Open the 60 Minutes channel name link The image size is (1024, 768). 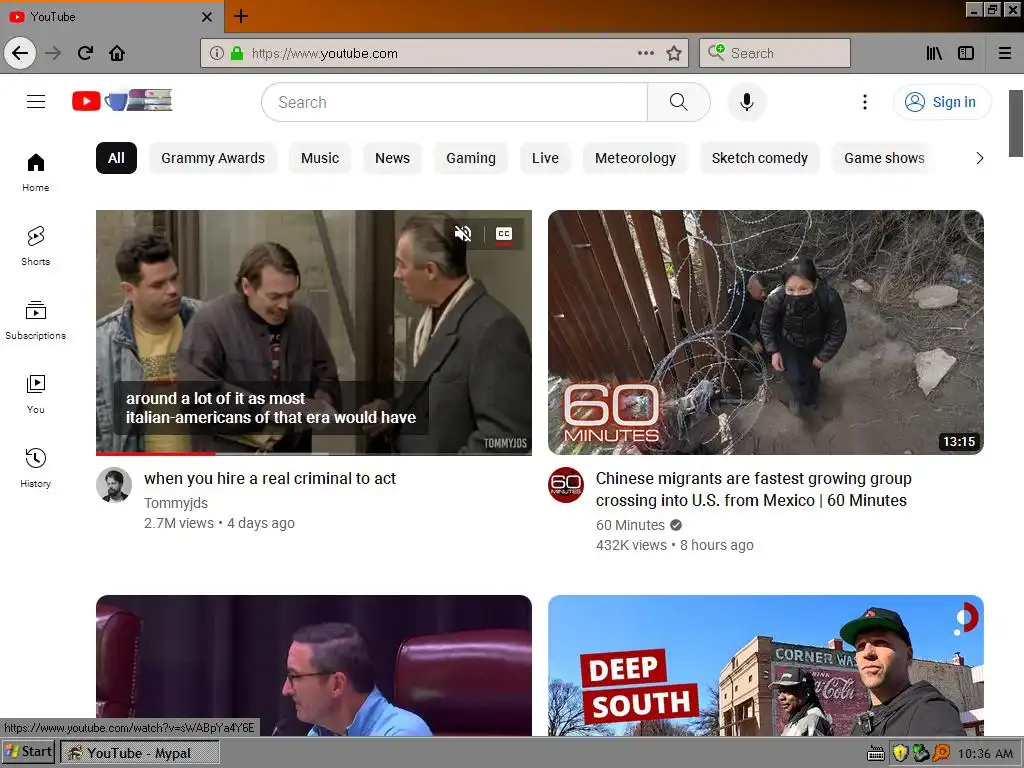[x=630, y=525]
